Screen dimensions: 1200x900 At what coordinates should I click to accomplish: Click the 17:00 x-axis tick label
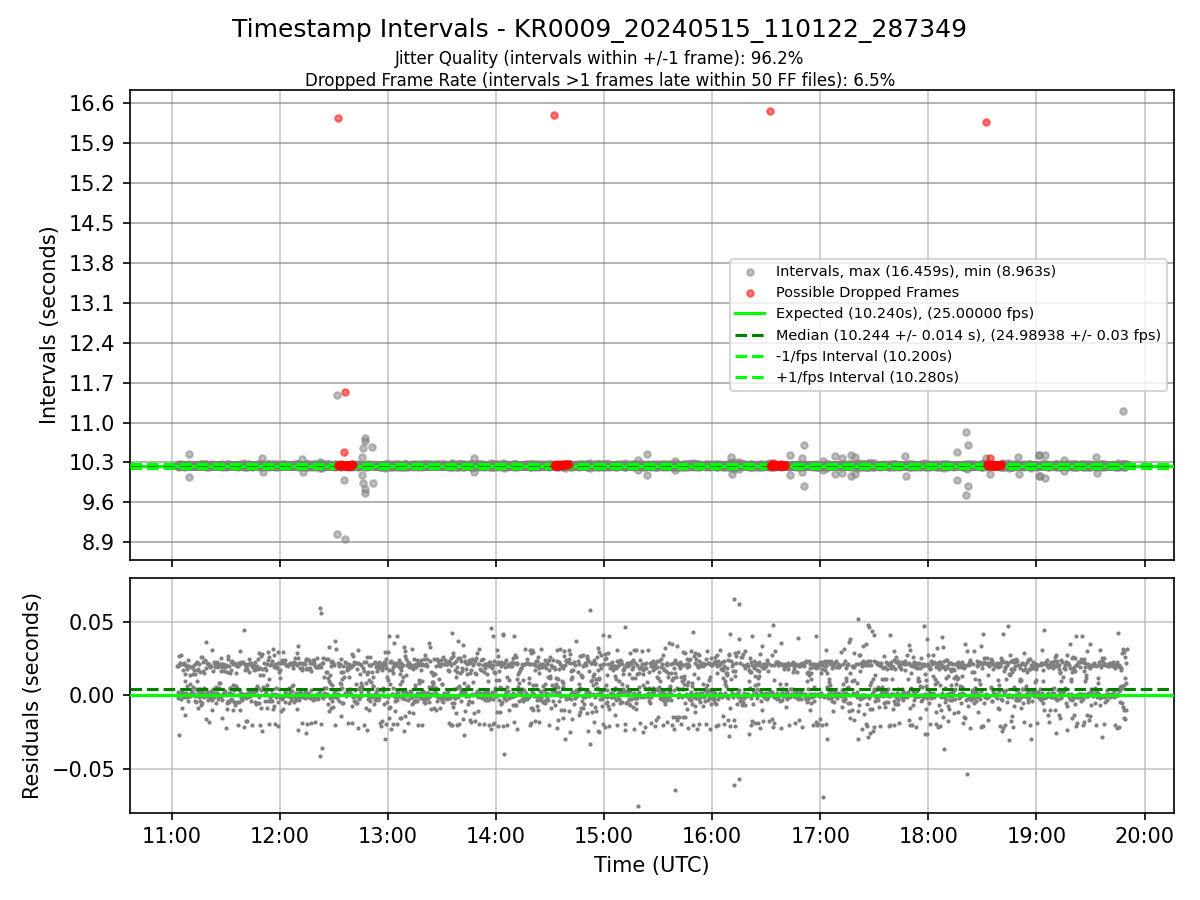pyautogui.click(x=820, y=834)
